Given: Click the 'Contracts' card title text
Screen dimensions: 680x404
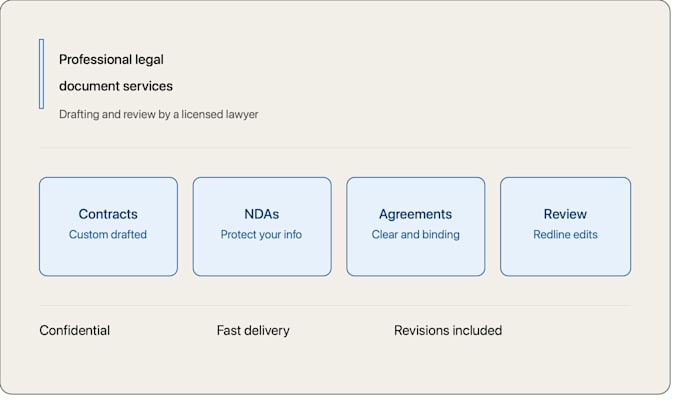Looking at the screenshot, I should (108, 214).
